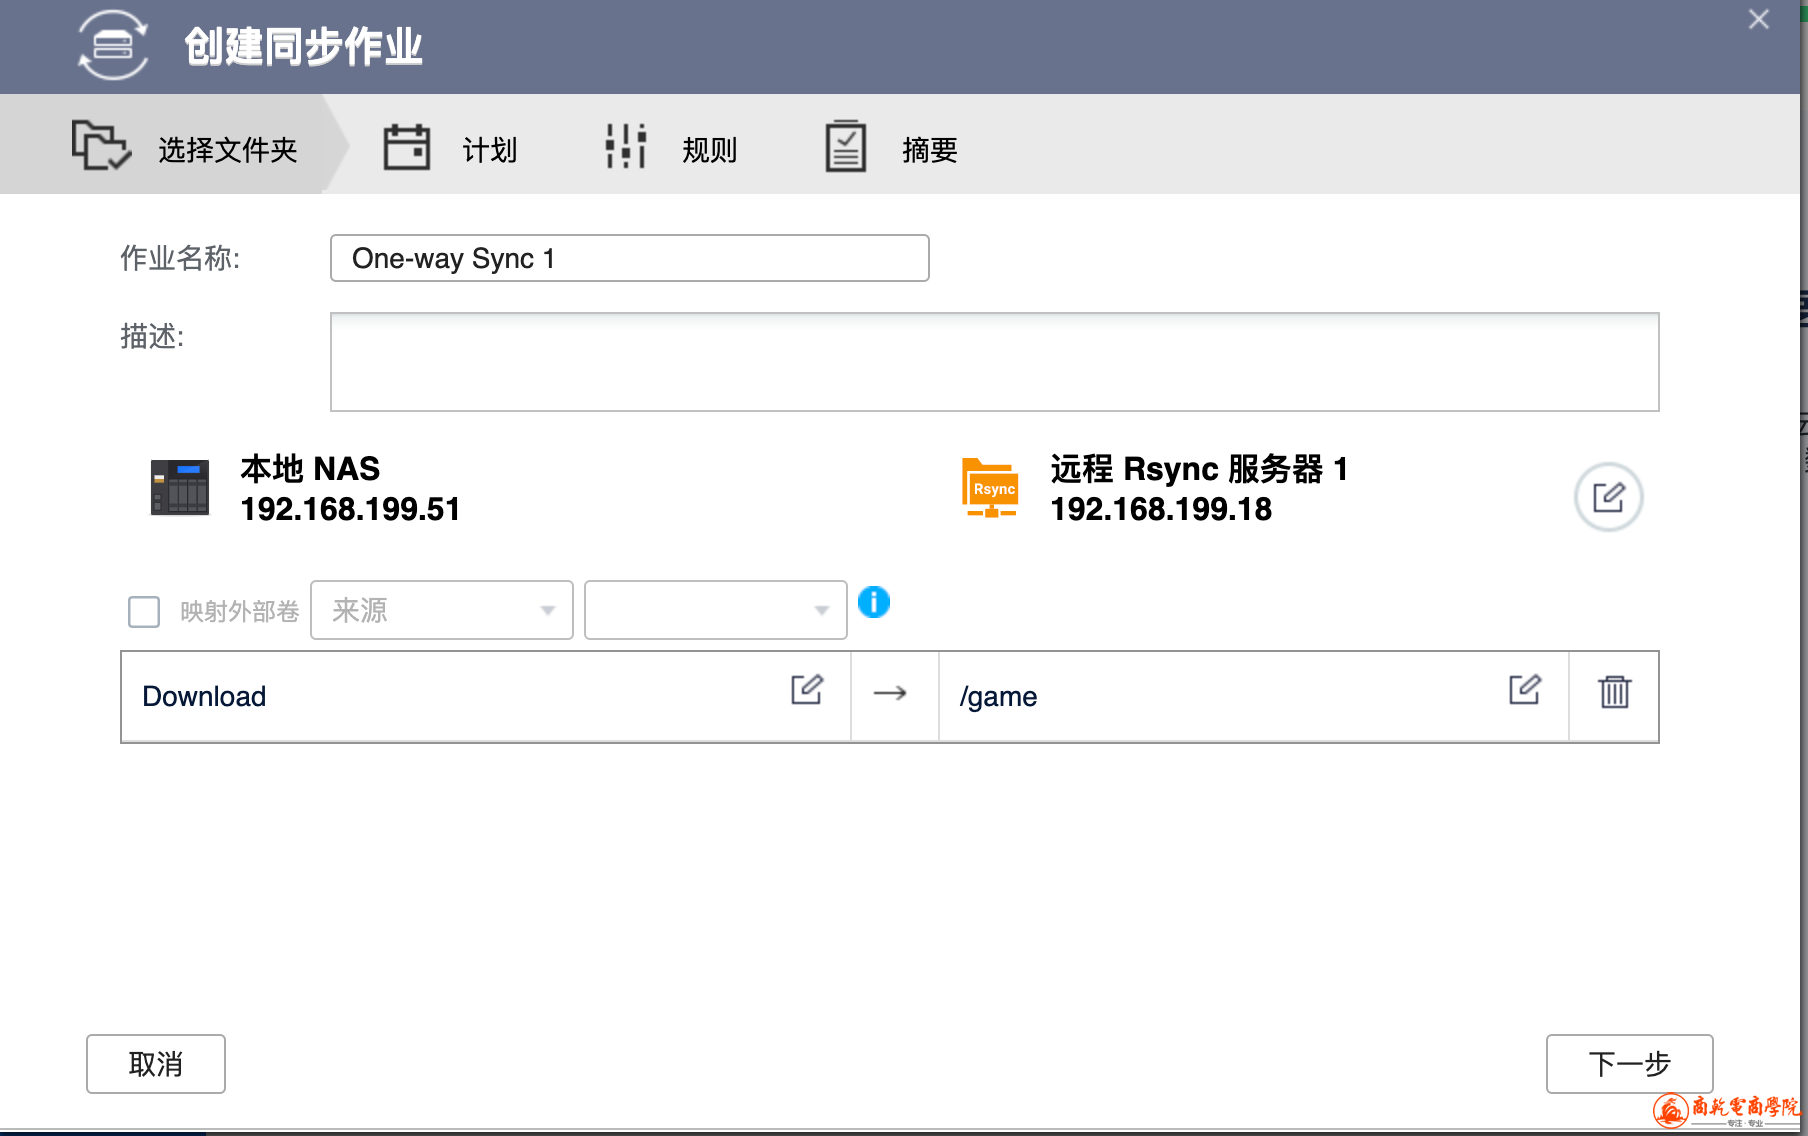Click the select folder step icon
Screen dimensions: 1808x1136
101,146
